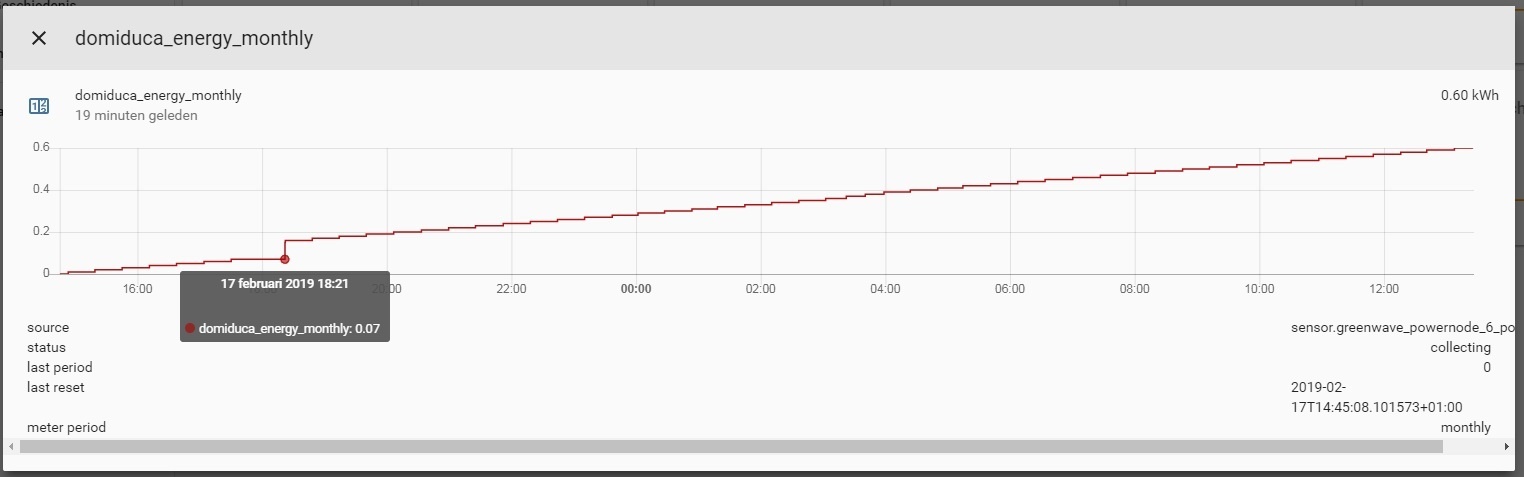Screen dimensions: 1524x477
Task: Click the 0.6 y-axis label
Action: pos(41,148)
